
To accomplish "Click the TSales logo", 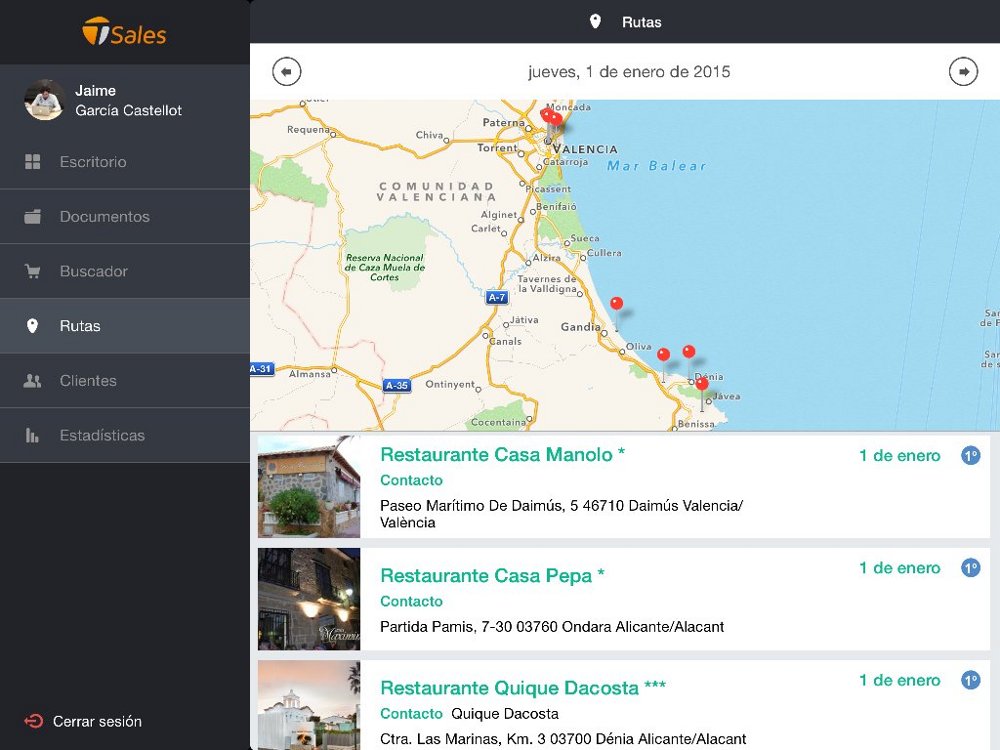I will [x=124, y=32].
